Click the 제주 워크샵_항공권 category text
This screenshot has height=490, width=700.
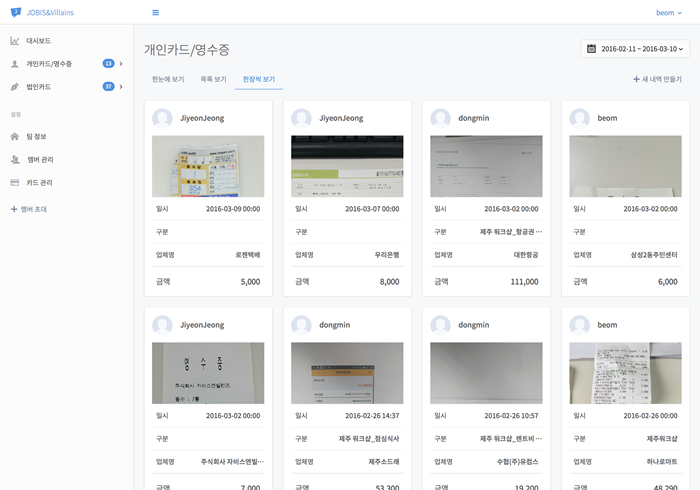(x=511, y=232)
